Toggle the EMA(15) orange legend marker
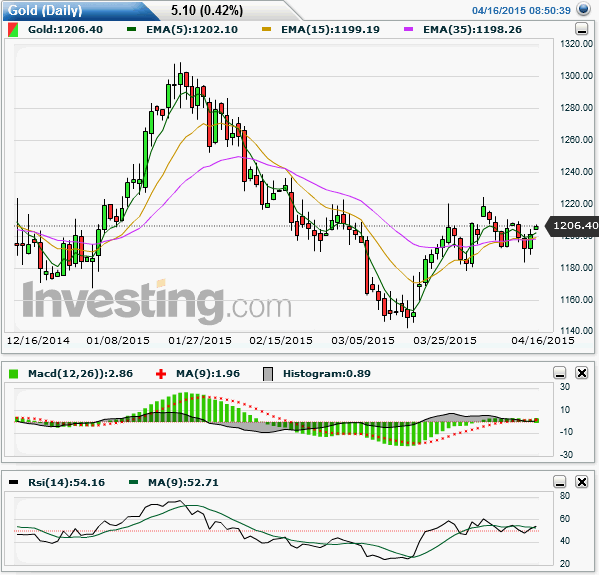 (267, 29)
